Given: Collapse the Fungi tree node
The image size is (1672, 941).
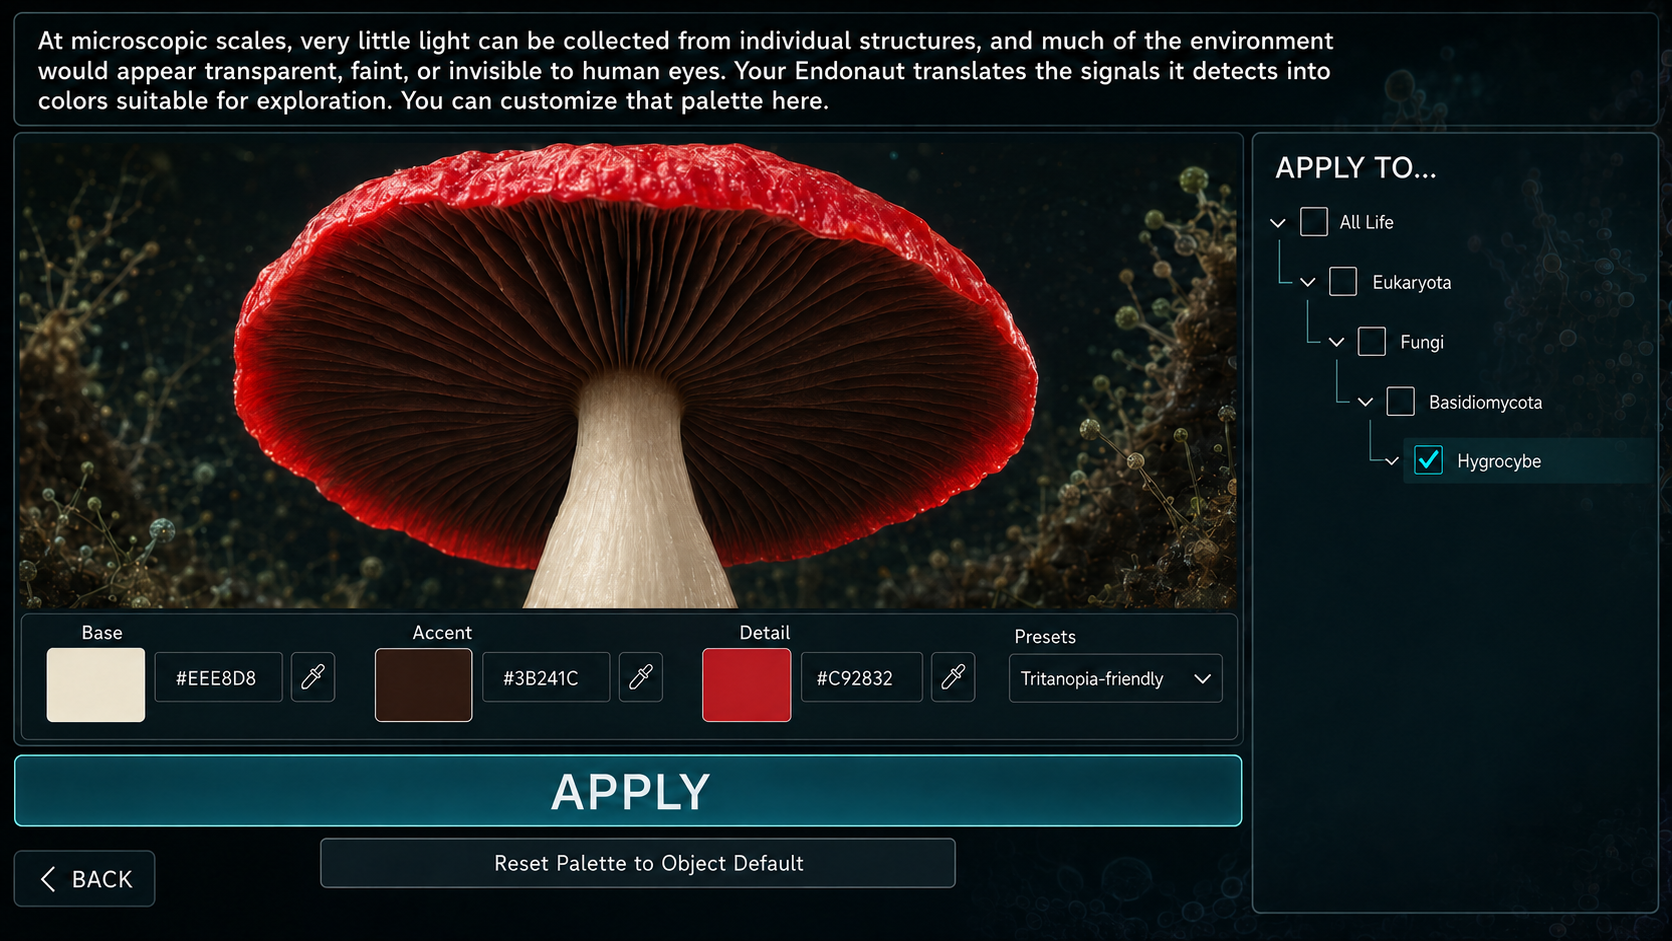Looking at the screenshot, I should [x=1337, y=343].
